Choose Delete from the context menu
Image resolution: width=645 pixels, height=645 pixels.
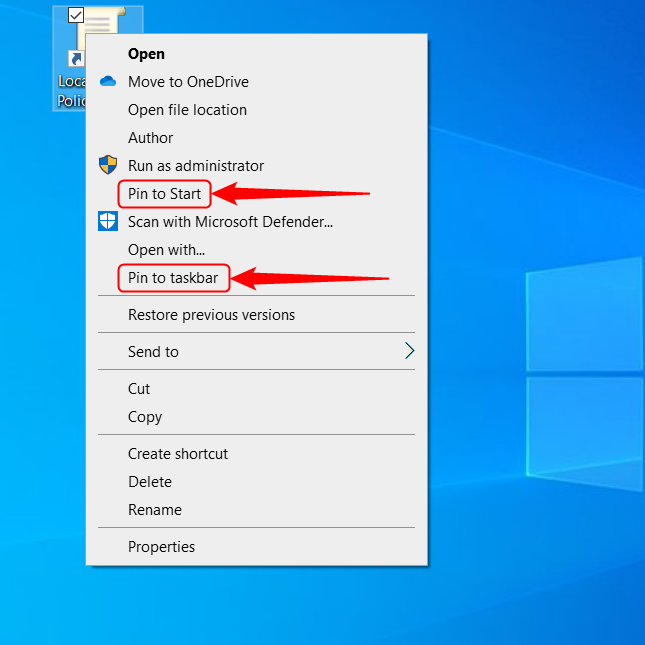[256, 482]
